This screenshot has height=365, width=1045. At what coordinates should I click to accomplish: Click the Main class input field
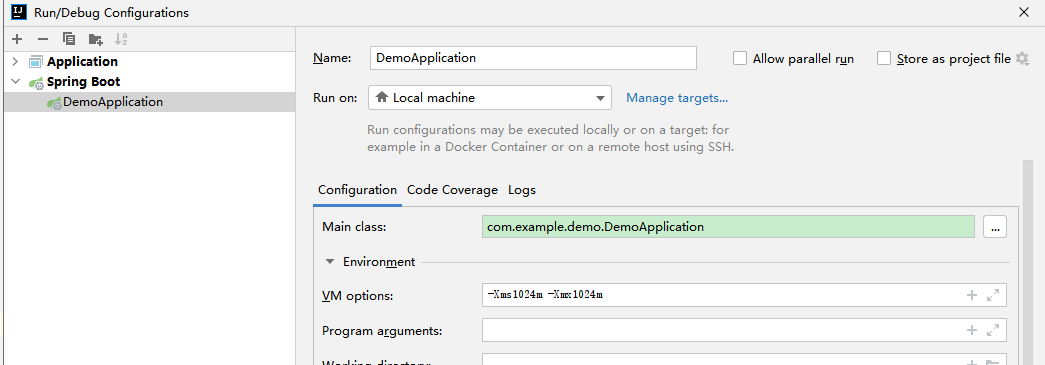[x=728, y=227]
